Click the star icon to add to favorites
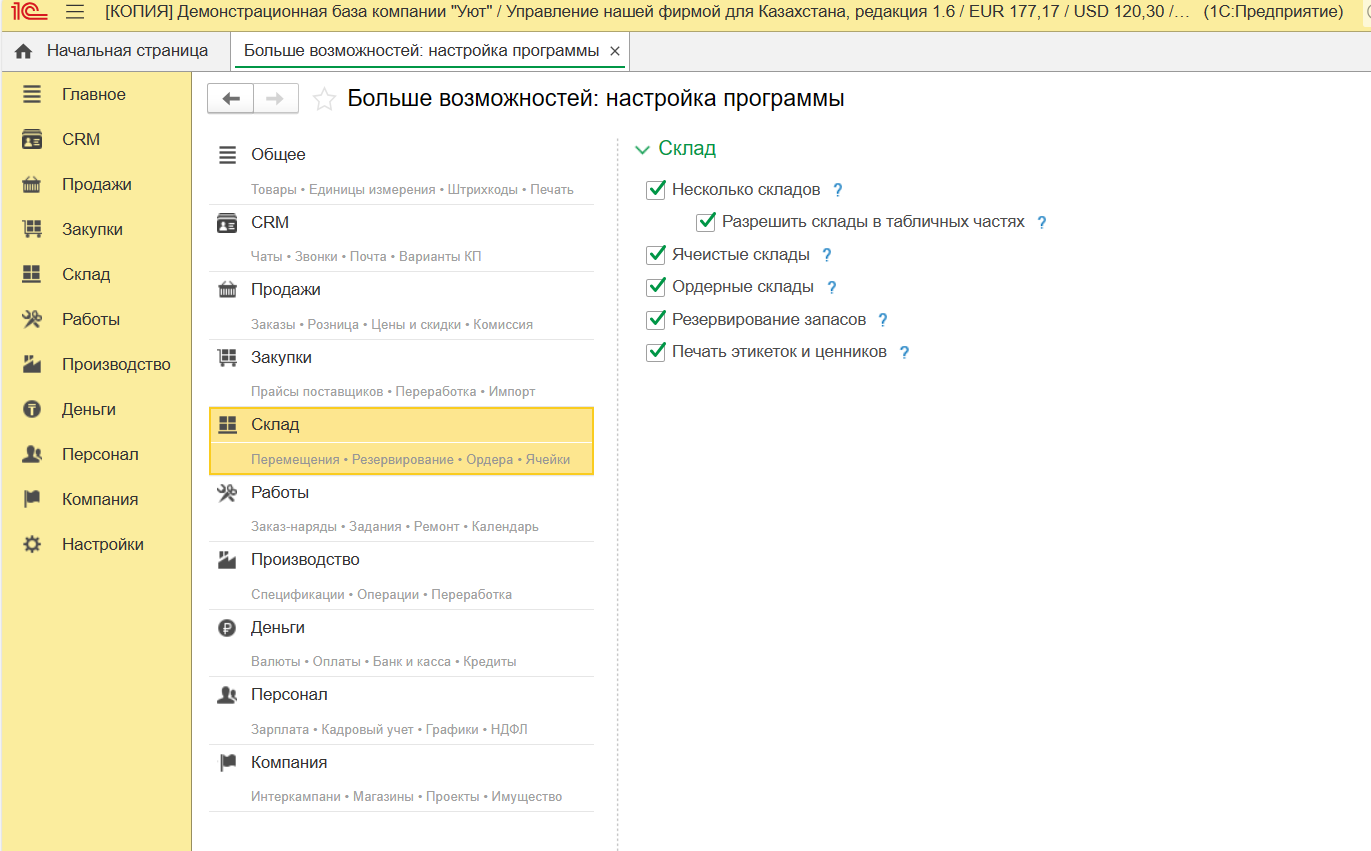Screen dimensions: 1371x851 pyautogui.click(x=324, y=99)
